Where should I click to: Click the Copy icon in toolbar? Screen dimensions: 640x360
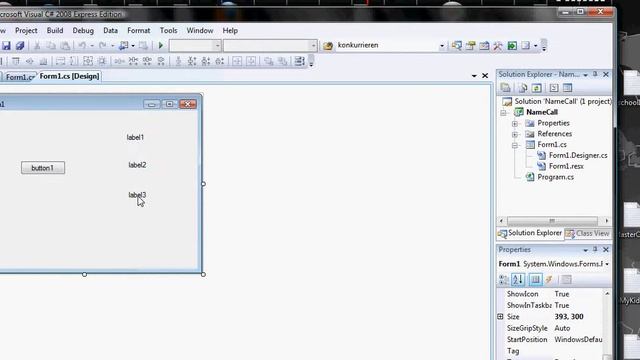51,46
